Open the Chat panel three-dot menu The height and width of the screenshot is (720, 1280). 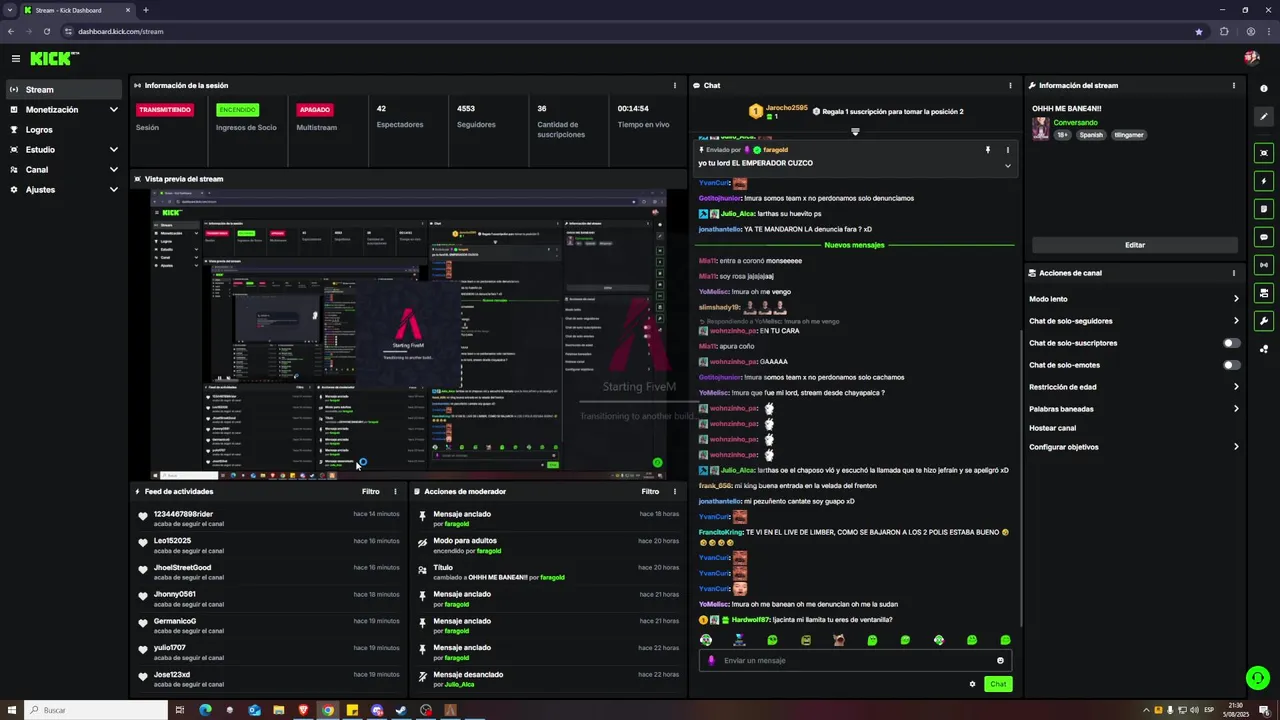[x=1010, y=86]
